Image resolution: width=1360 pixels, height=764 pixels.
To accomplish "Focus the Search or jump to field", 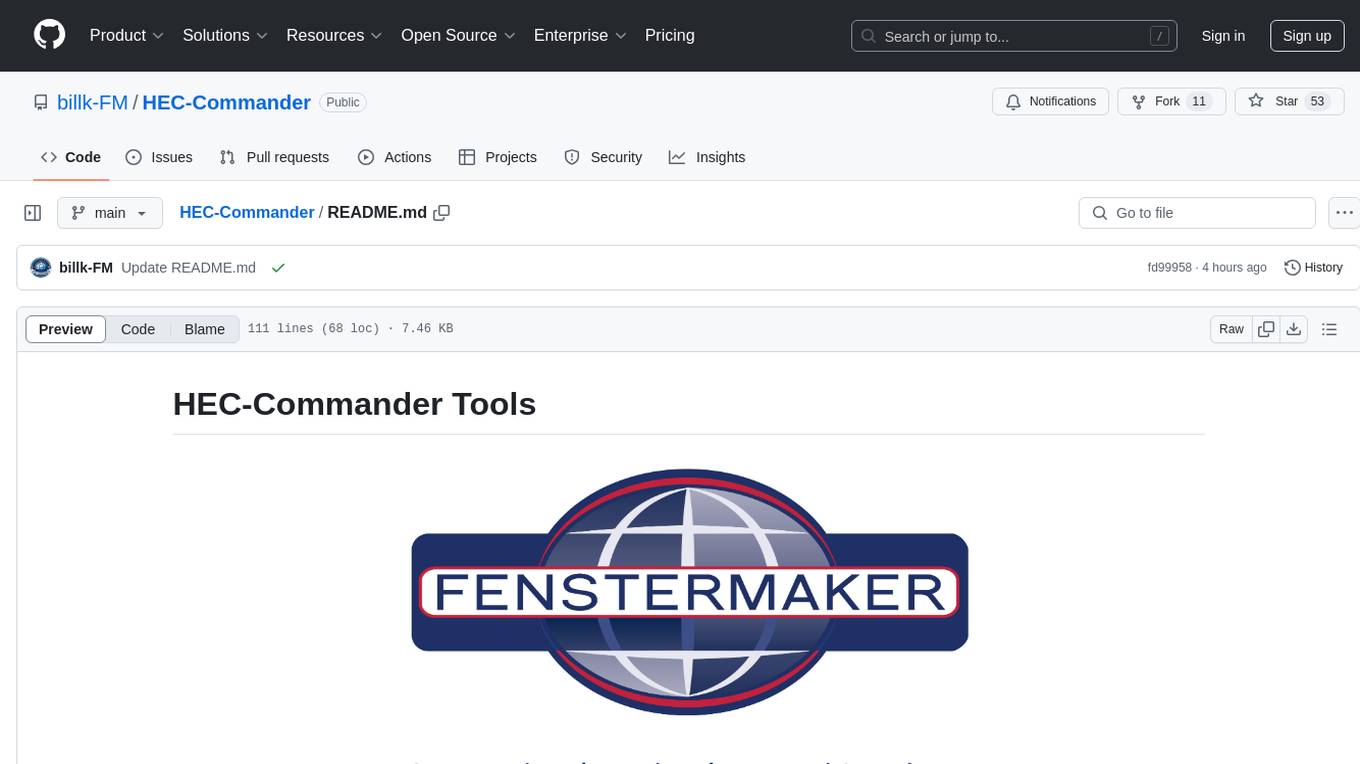I will (x=1014, y=36).
